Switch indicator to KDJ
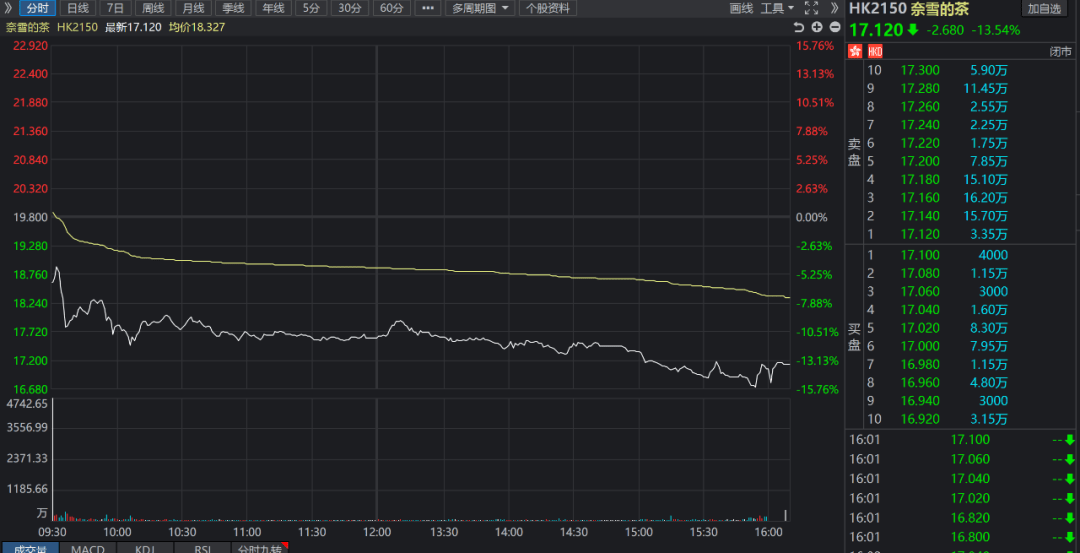 pos(144,548)
